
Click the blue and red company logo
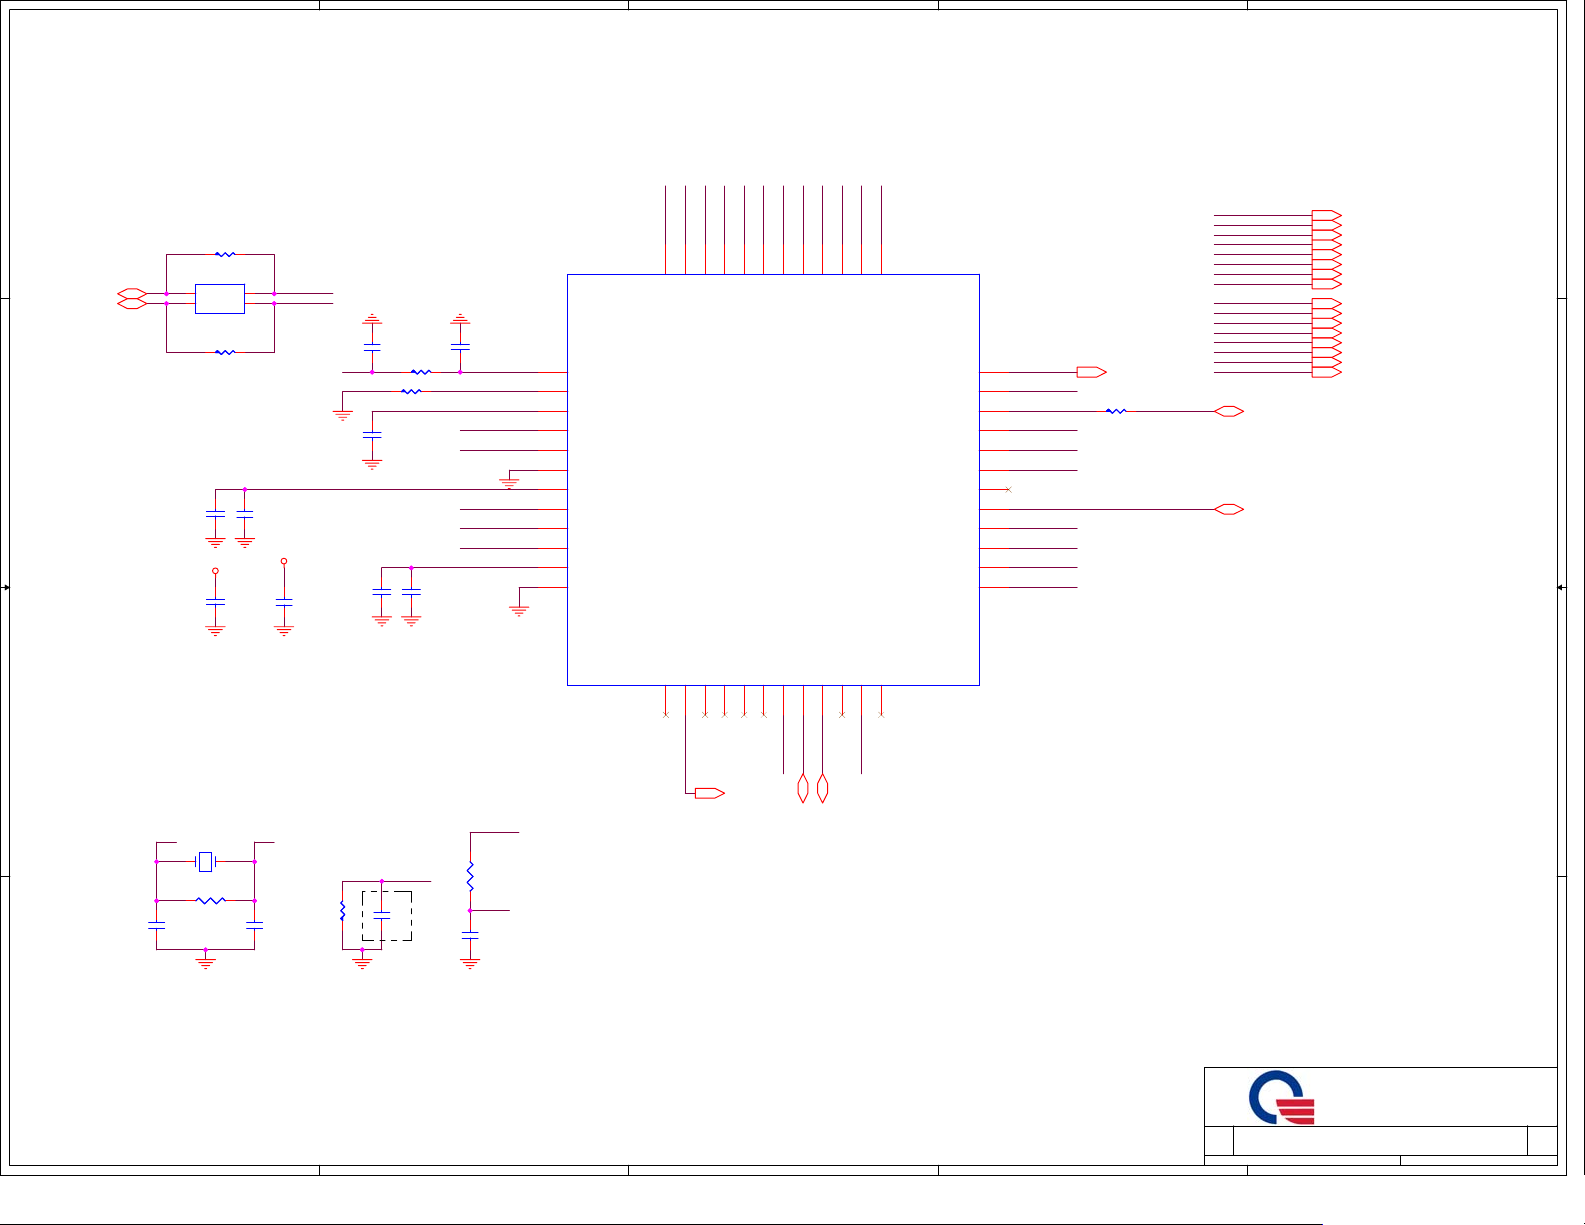pos(1281,1098)
